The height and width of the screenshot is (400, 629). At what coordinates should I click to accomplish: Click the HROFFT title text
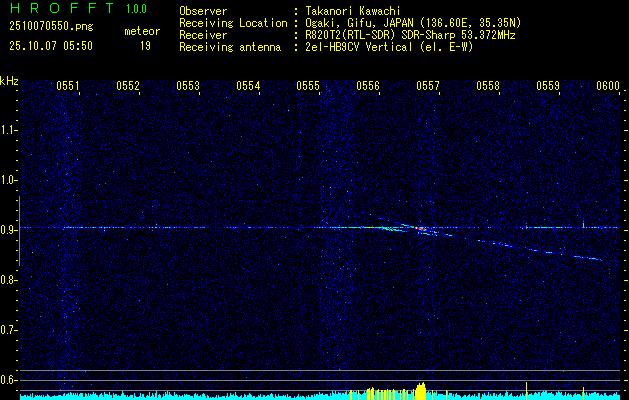pos(63,8)
